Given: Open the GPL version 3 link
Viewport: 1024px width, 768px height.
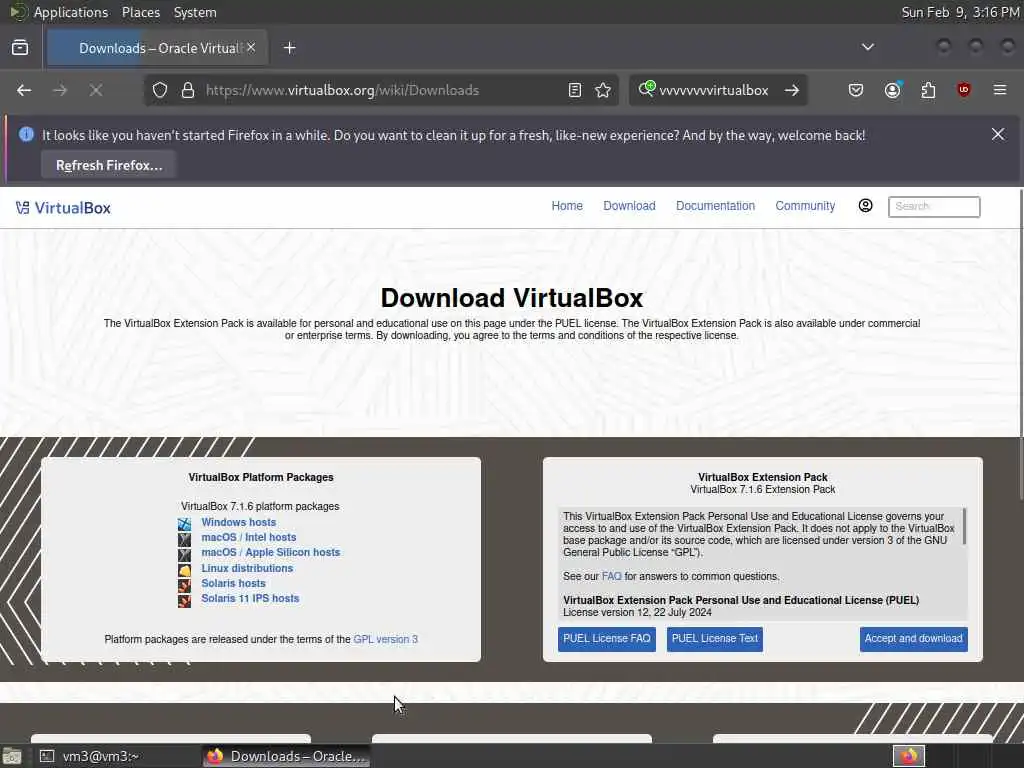Looking at the screenshot, I should click(385, 639).
